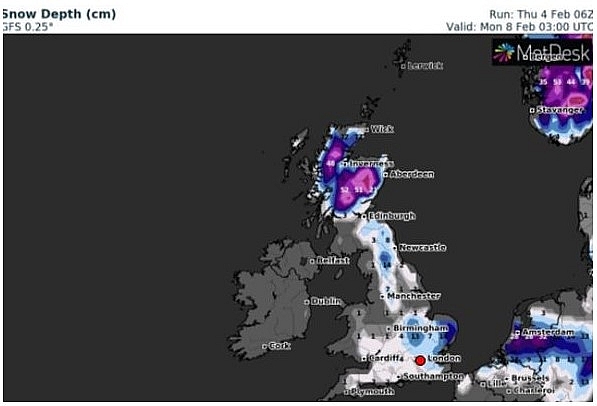Click the Dublin city label

326,301
